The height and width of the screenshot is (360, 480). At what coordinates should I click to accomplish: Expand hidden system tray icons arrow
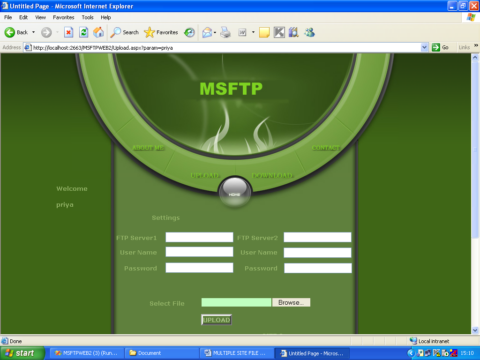411,353
